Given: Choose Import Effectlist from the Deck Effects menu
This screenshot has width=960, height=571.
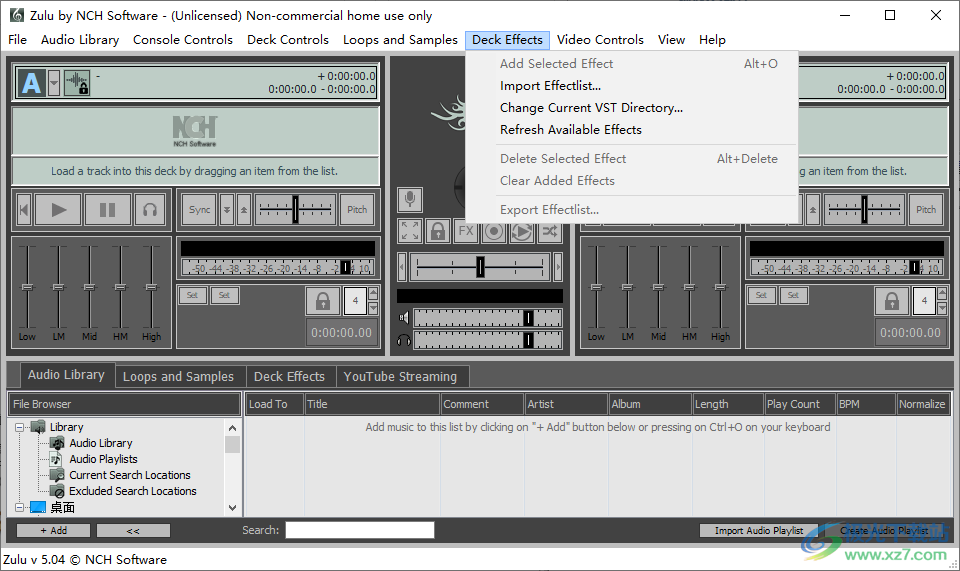Looking at the screenshot, I should [x=550, y=86].
